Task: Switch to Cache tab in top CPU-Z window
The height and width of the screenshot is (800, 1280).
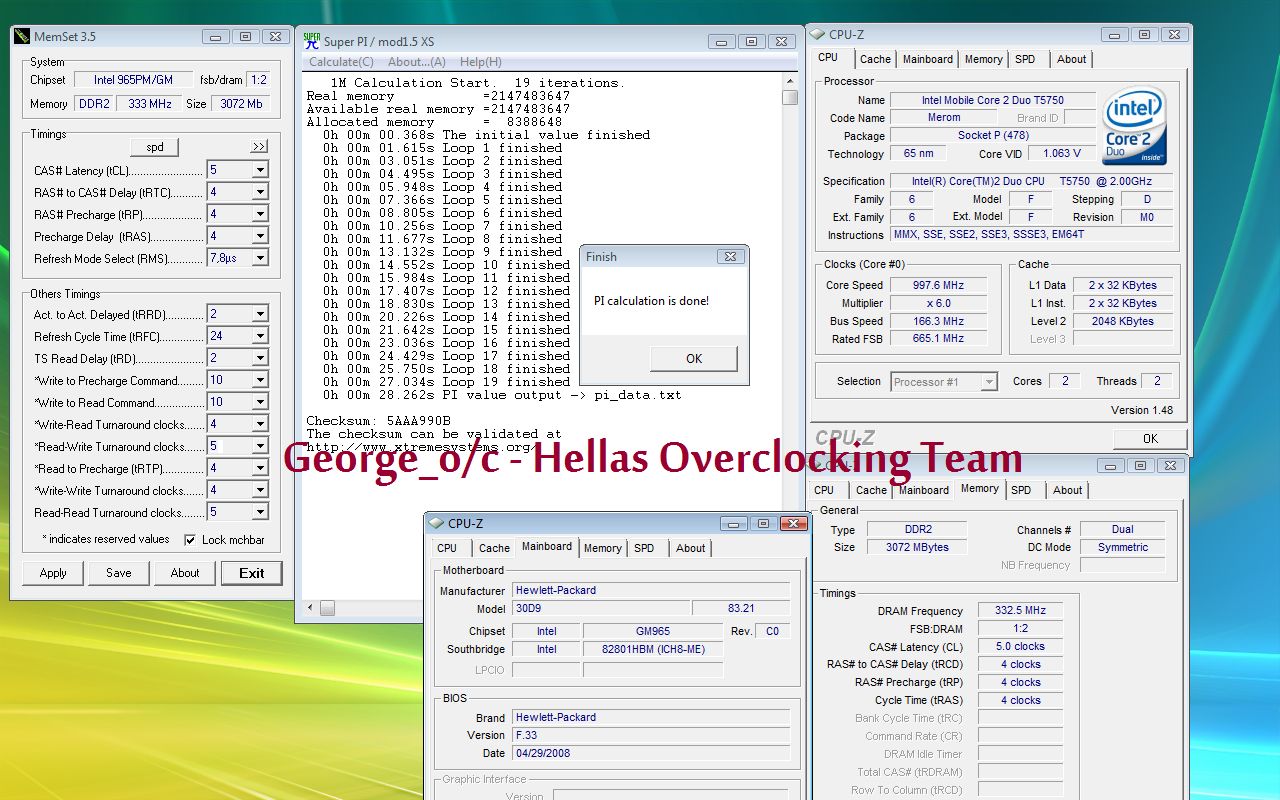Action: coord(875,59)
